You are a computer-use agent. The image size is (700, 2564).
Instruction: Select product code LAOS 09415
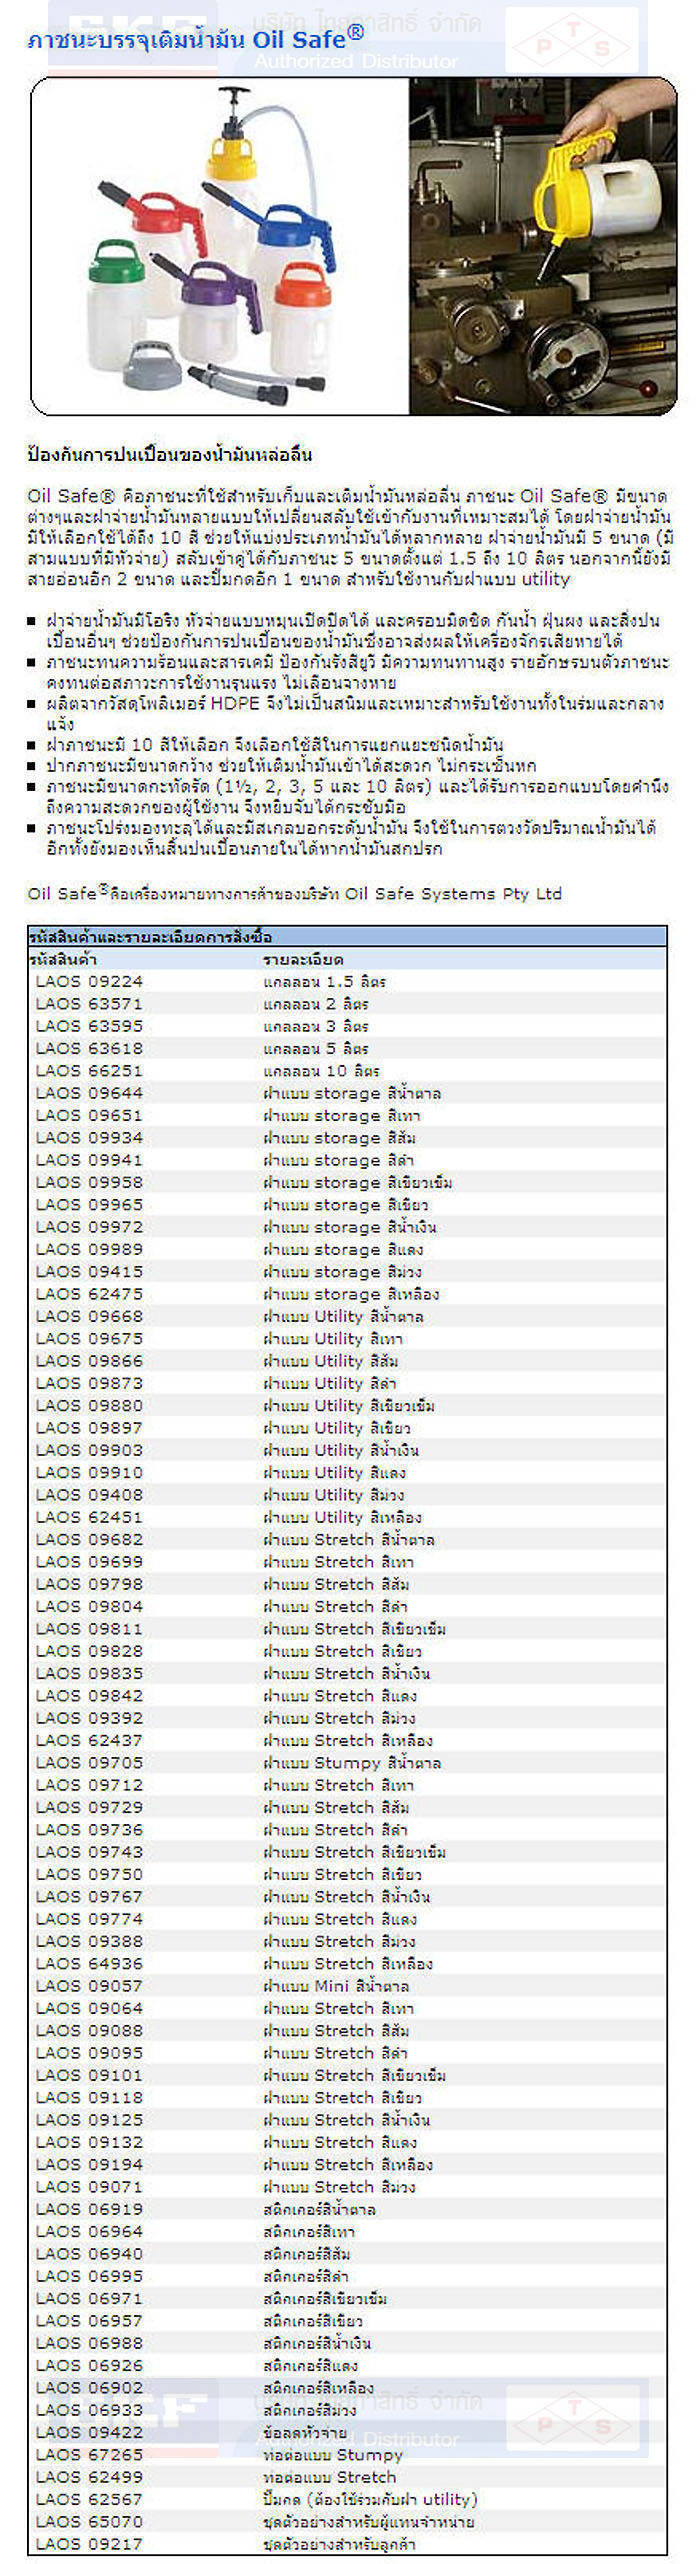click(x=89, y=1271)
